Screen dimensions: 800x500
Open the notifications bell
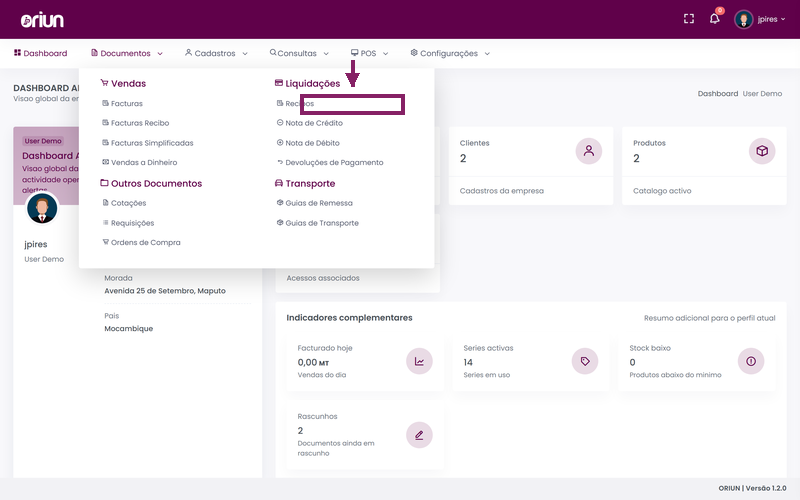(714, 19)
